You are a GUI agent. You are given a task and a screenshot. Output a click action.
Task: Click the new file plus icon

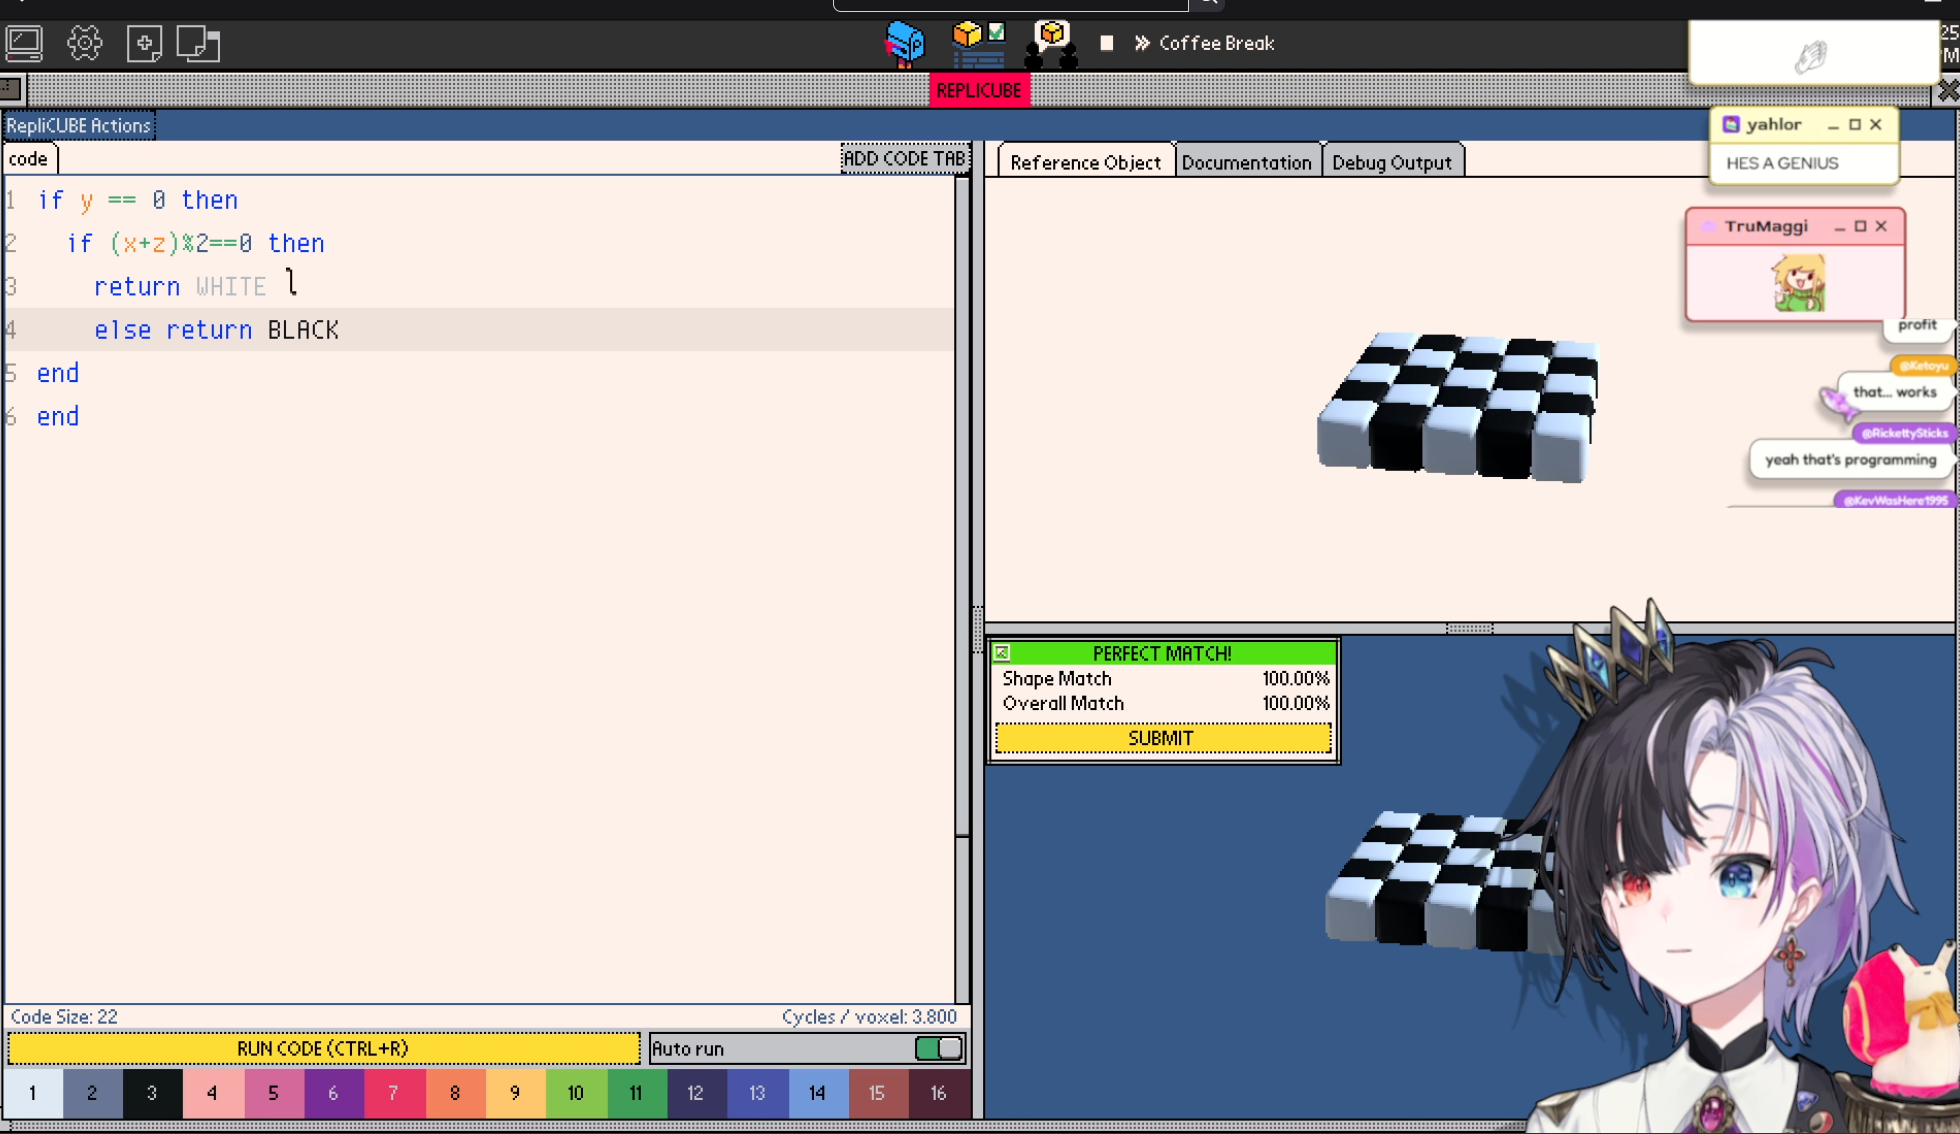(x=144, y=43)
